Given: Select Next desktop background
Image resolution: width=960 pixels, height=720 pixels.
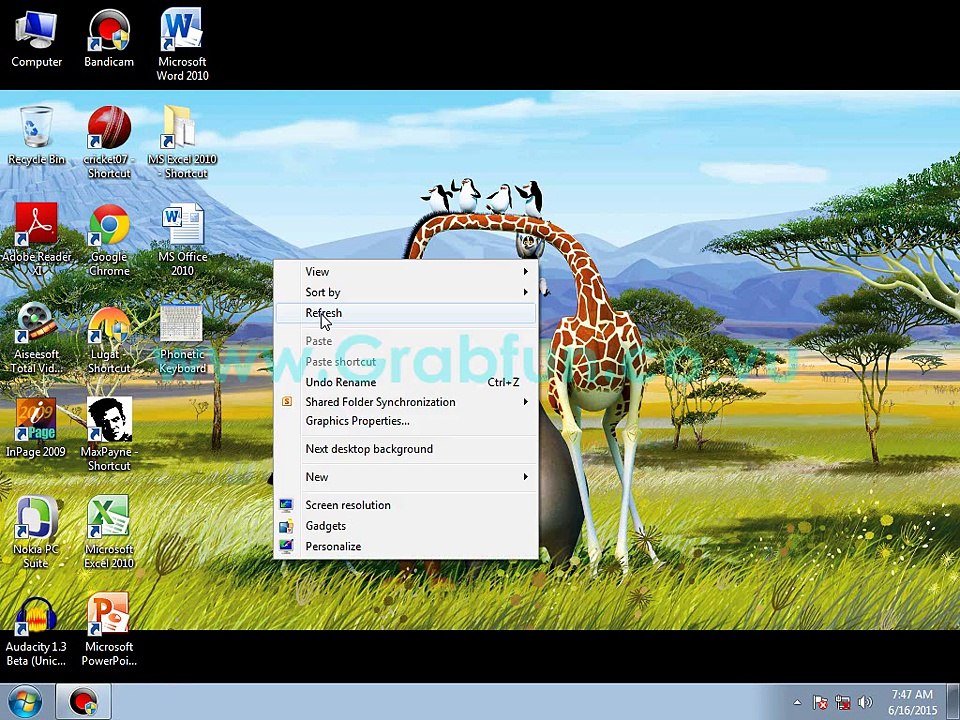Looking at the screenshot, I should pos(406,449).
